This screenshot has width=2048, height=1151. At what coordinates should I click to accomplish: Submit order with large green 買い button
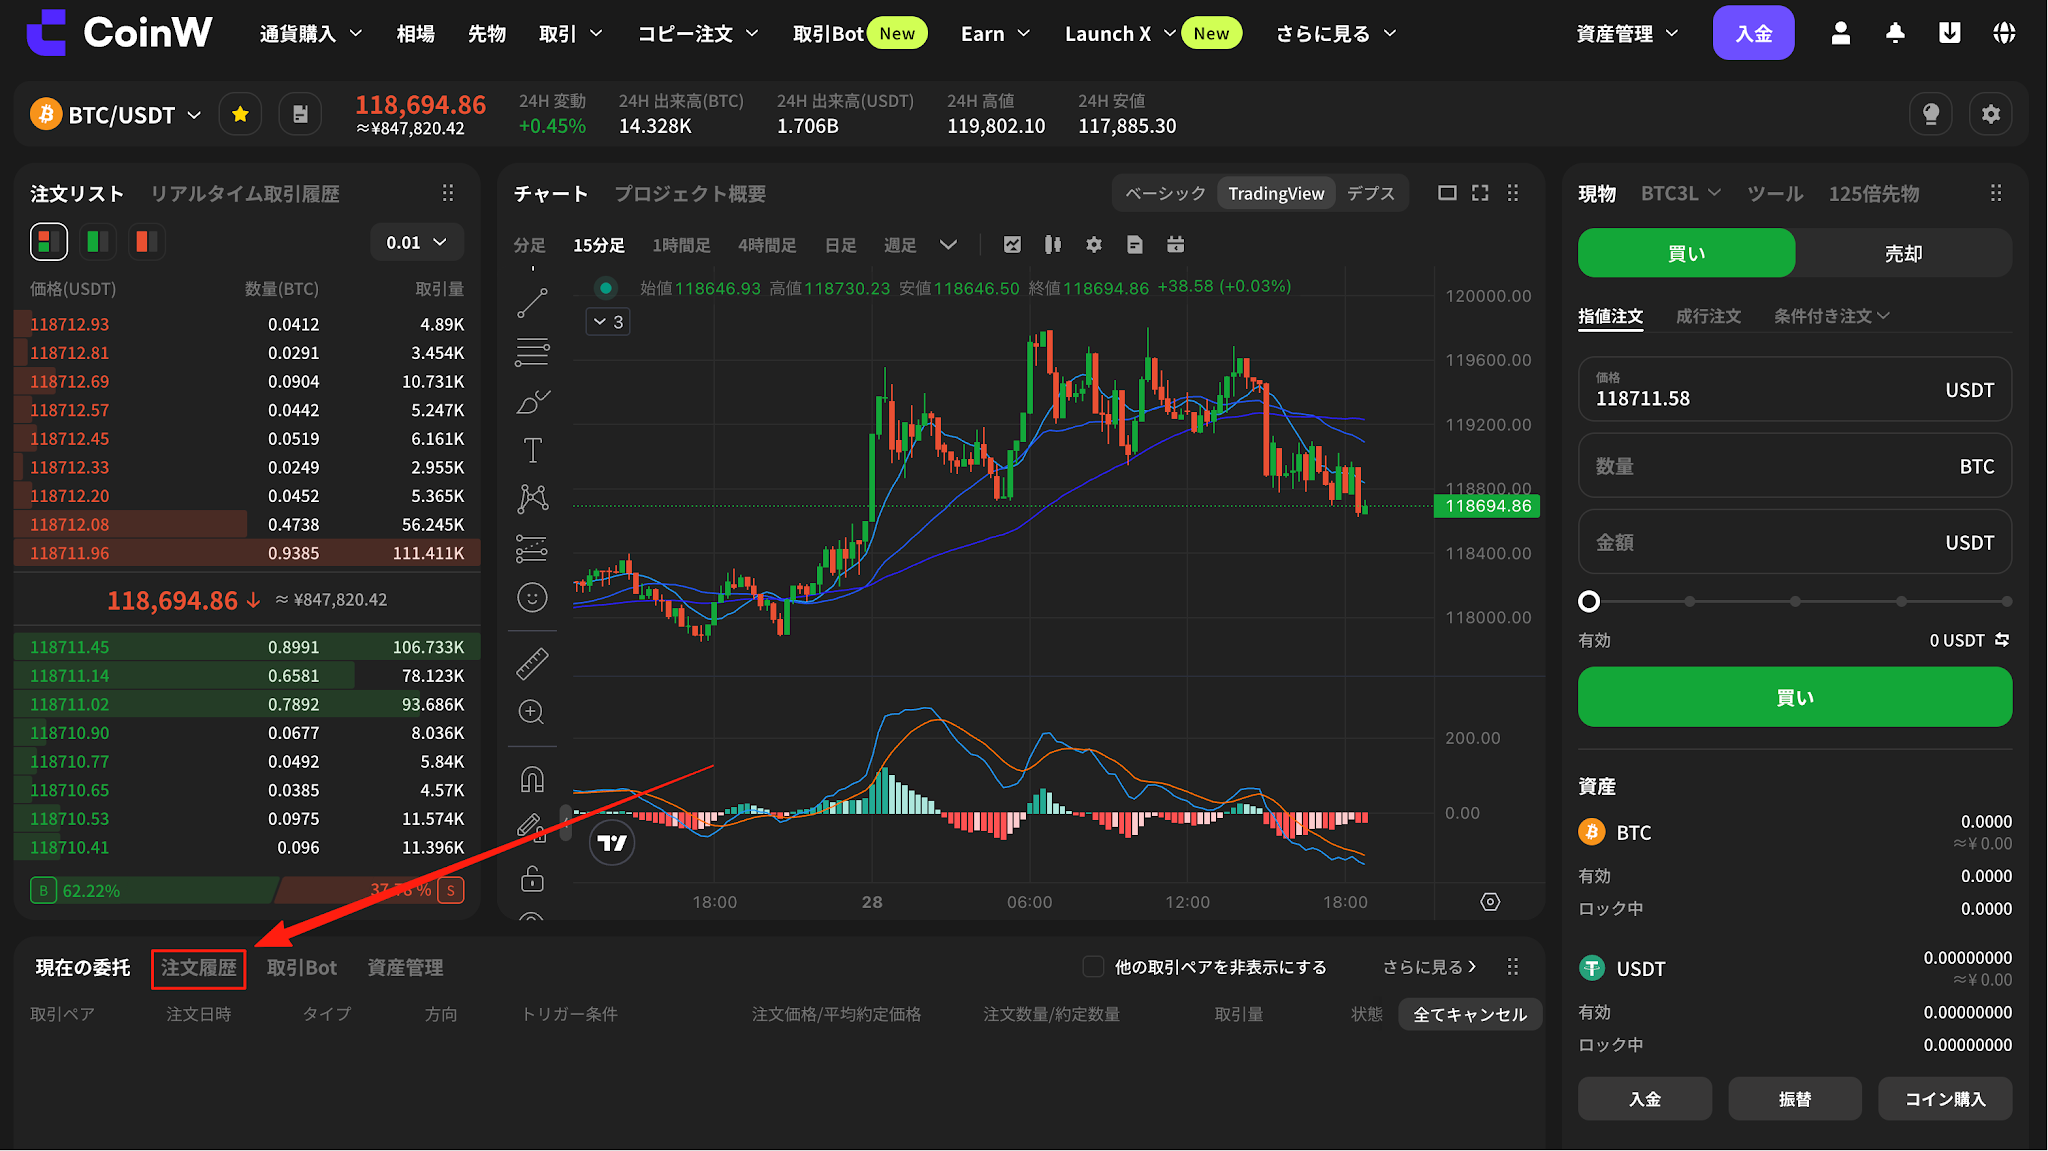click(x=1795, y=697)
